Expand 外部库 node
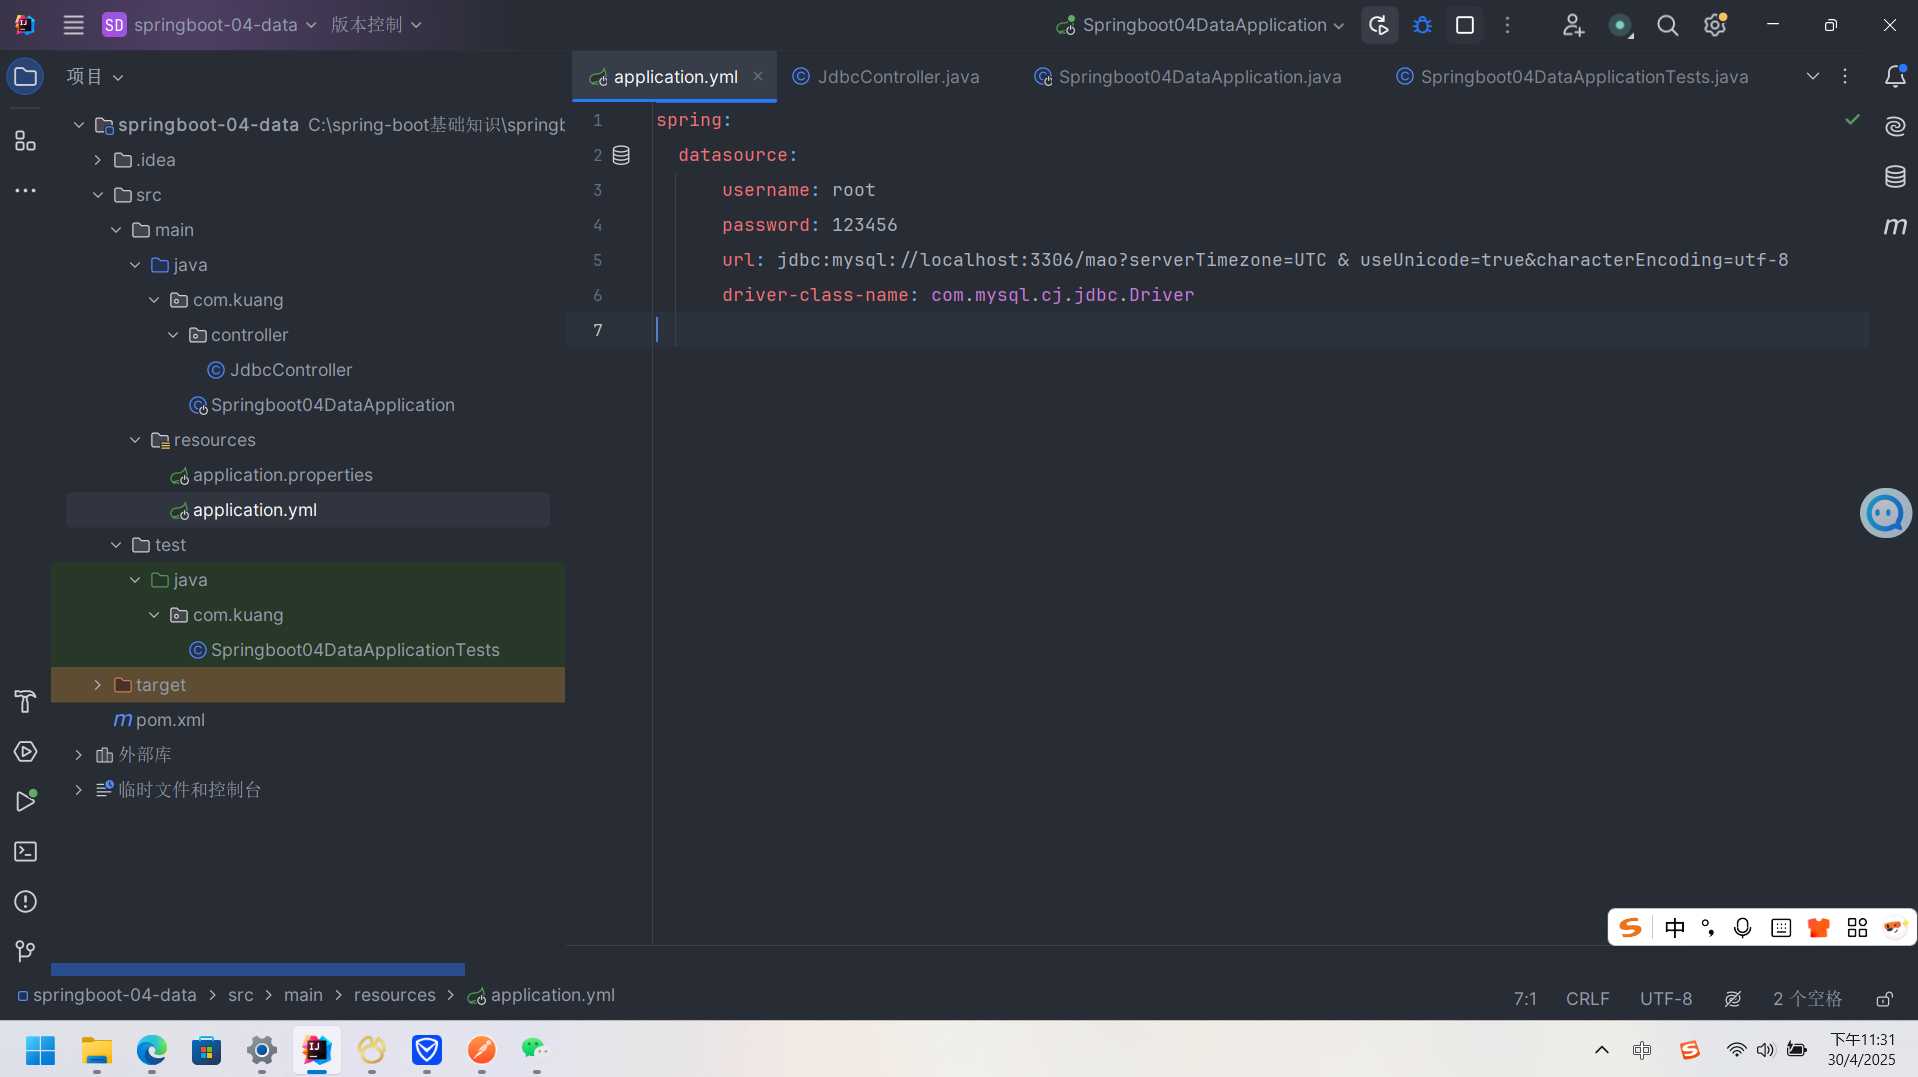The image size is (1918, 1077). 78,755
